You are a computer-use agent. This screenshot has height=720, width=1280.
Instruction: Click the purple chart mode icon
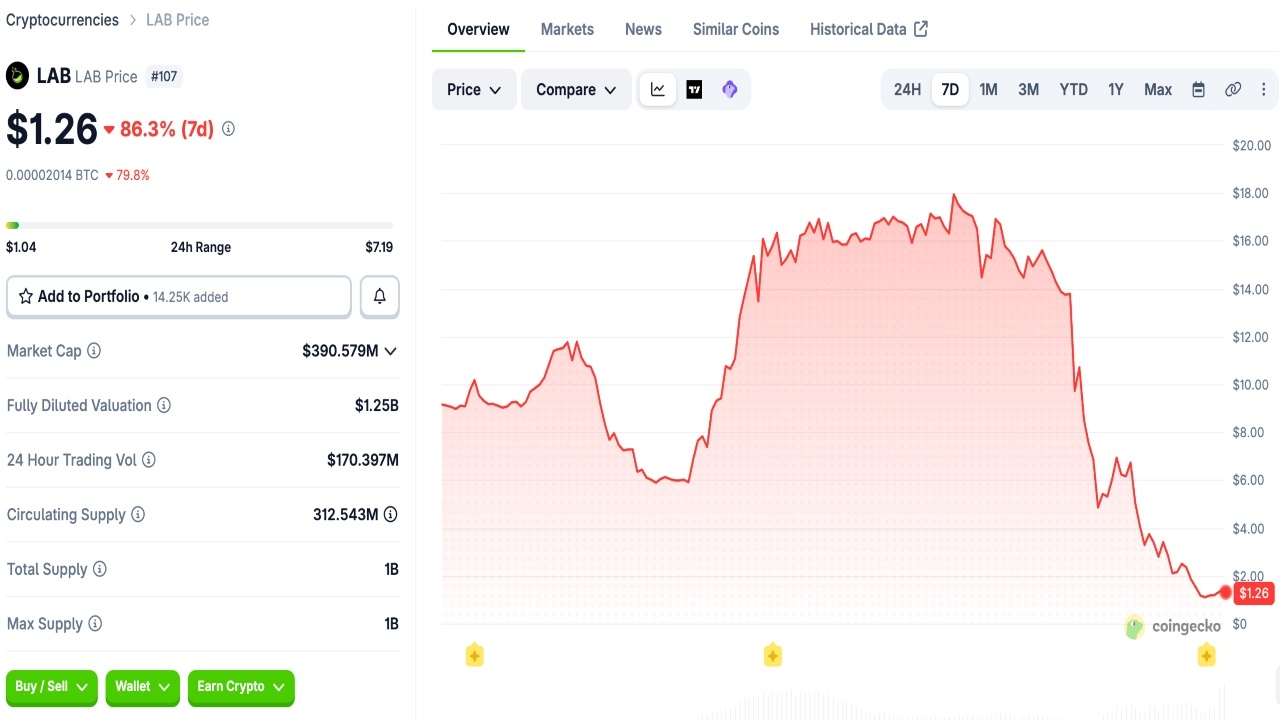[730, 90]
